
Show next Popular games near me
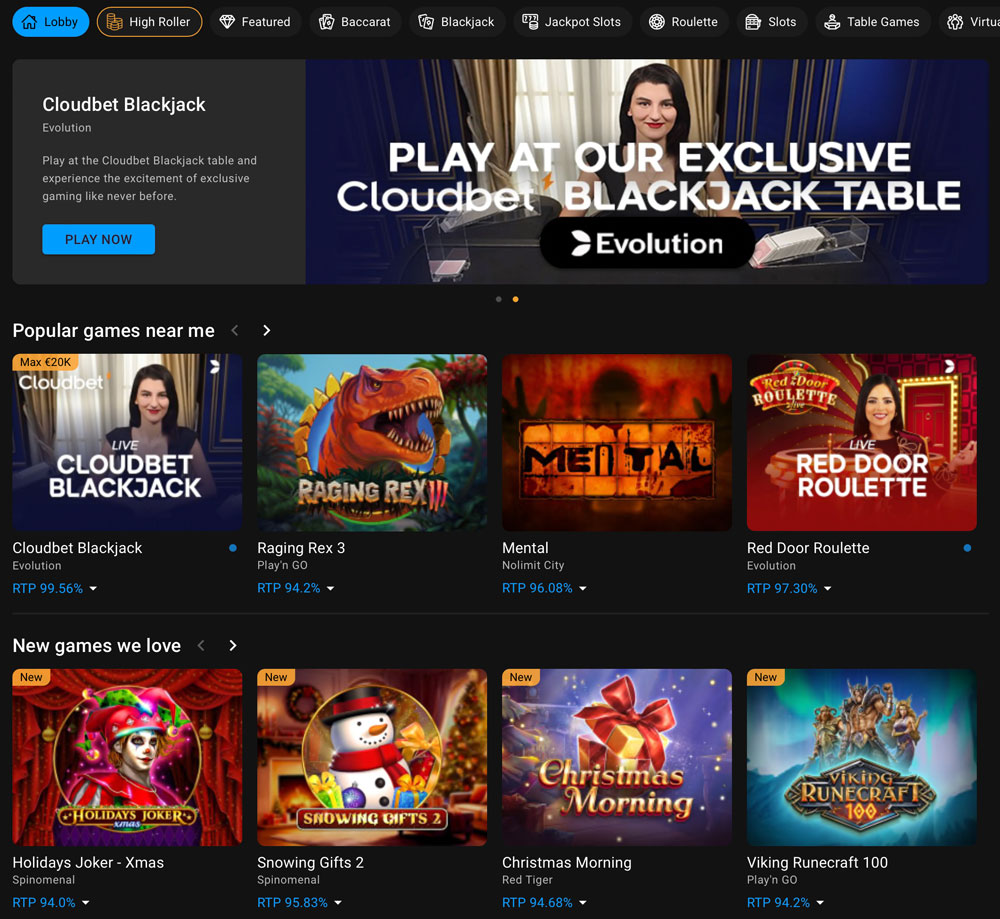pyautogui.click(x=267, y=330)
